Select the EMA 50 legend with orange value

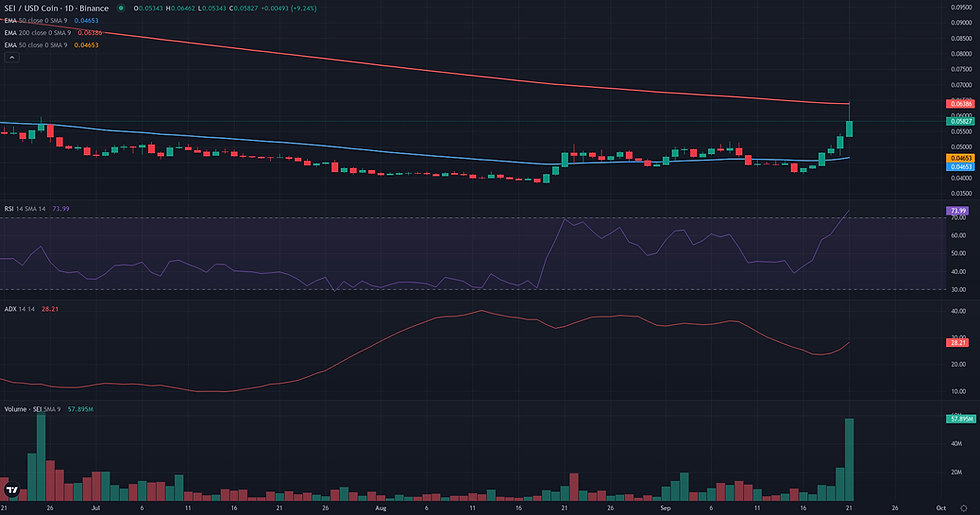click(x=51, y=45)
